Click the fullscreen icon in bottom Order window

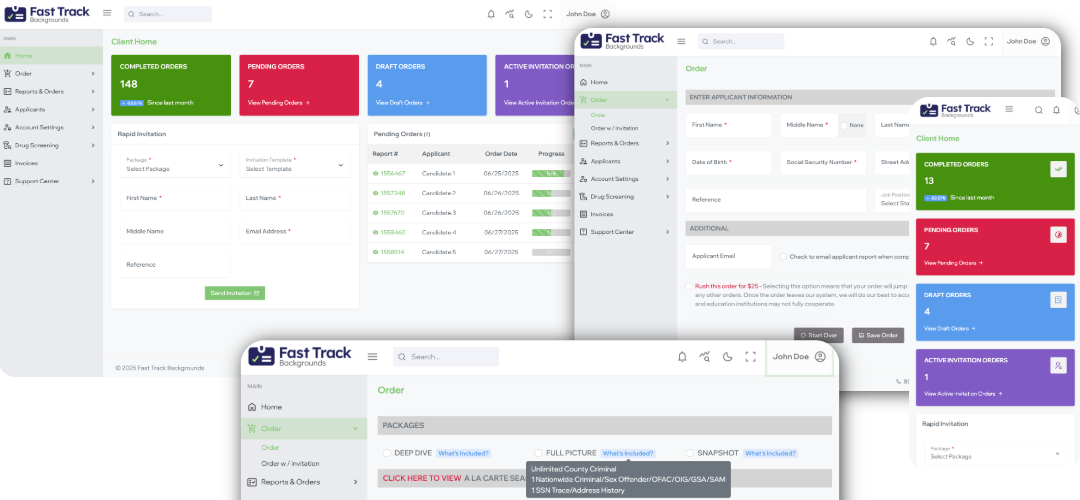749,357
